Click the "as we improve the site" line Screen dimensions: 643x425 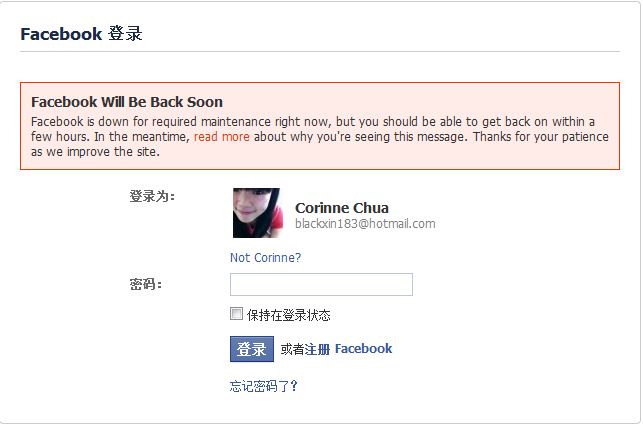tap(95, 152)
